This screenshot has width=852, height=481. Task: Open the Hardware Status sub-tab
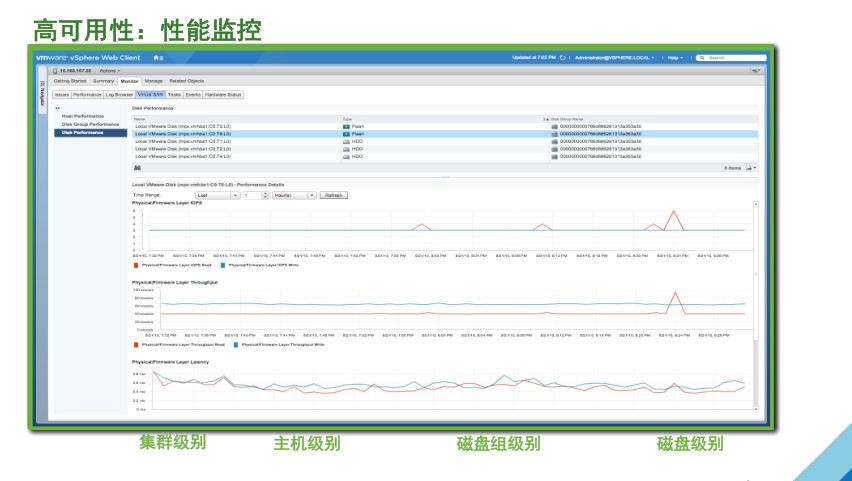(x=224, y=94)
